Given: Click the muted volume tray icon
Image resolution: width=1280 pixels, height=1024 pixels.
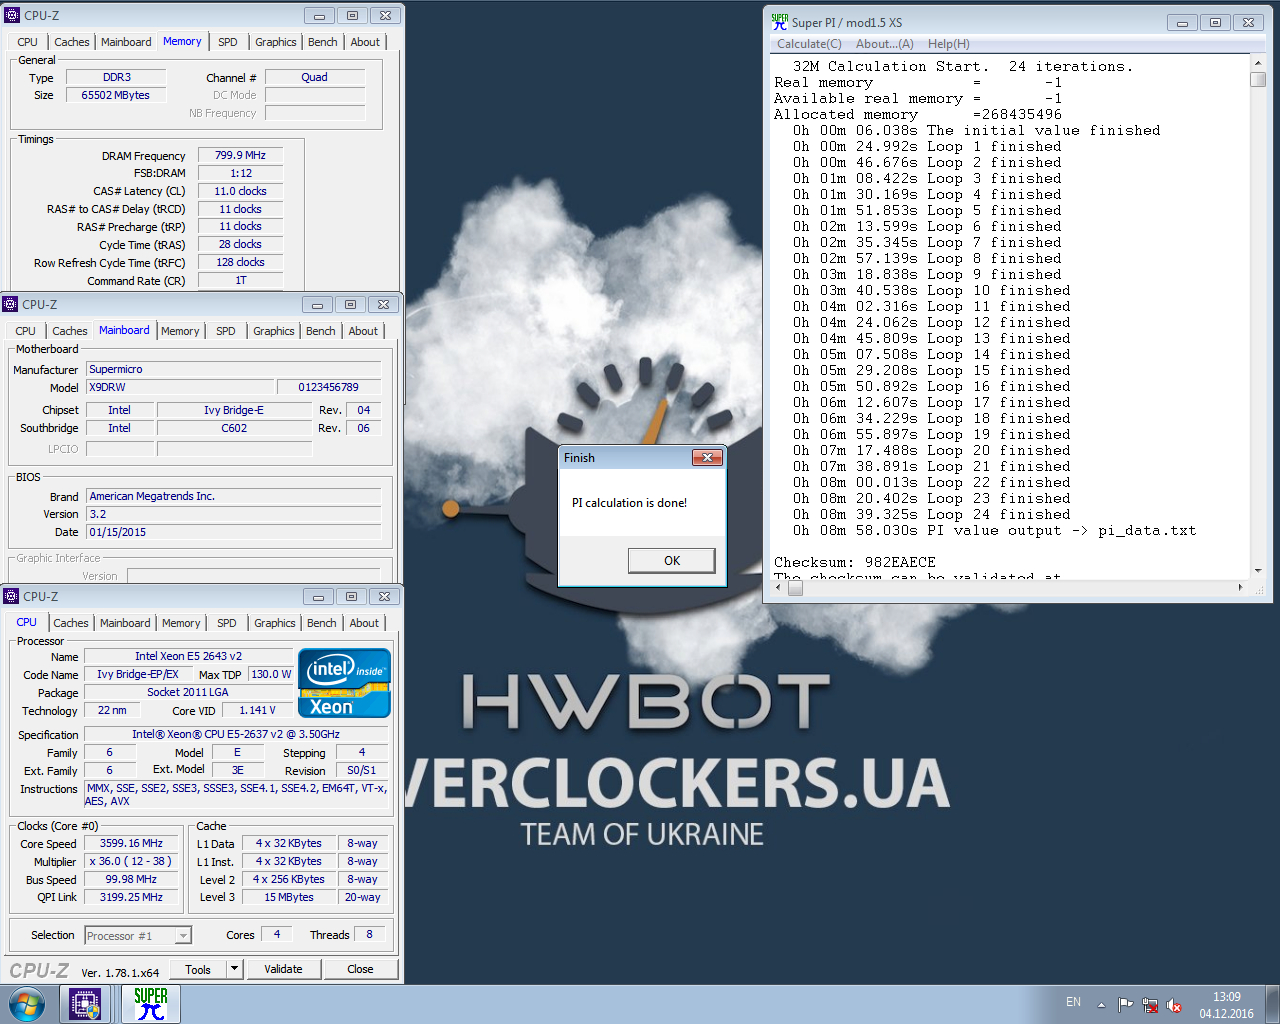Looking at the screenshot, I should click(1174, 1005).
